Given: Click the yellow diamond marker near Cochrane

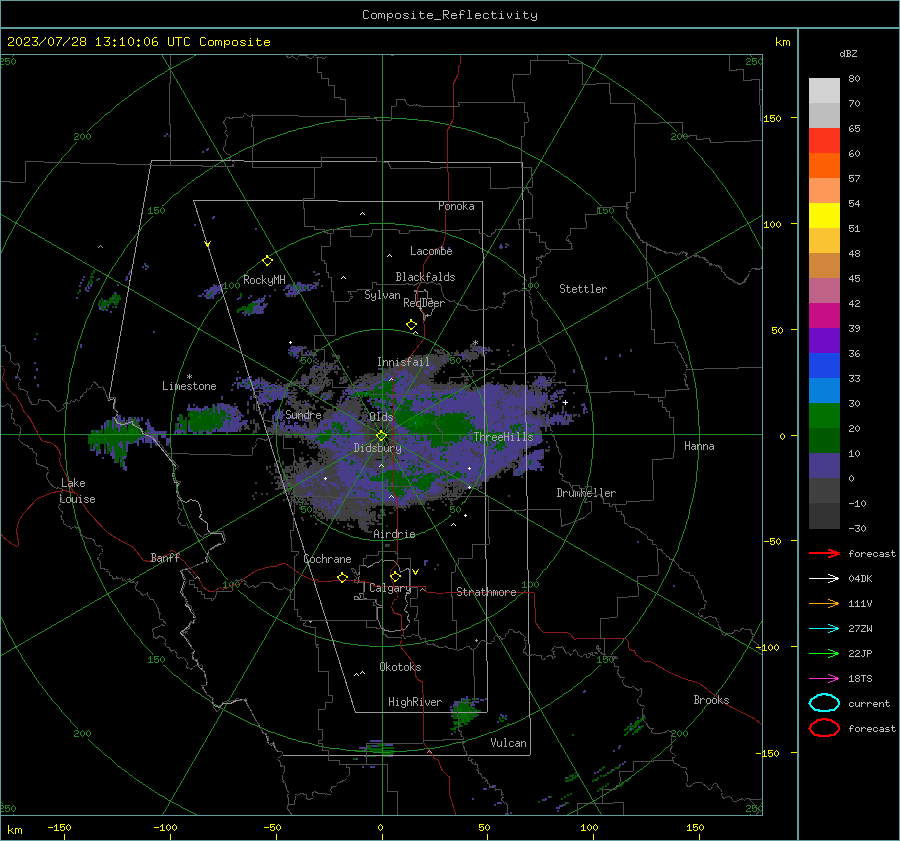Looking at the screenshot, I should [x=342, y=577].
